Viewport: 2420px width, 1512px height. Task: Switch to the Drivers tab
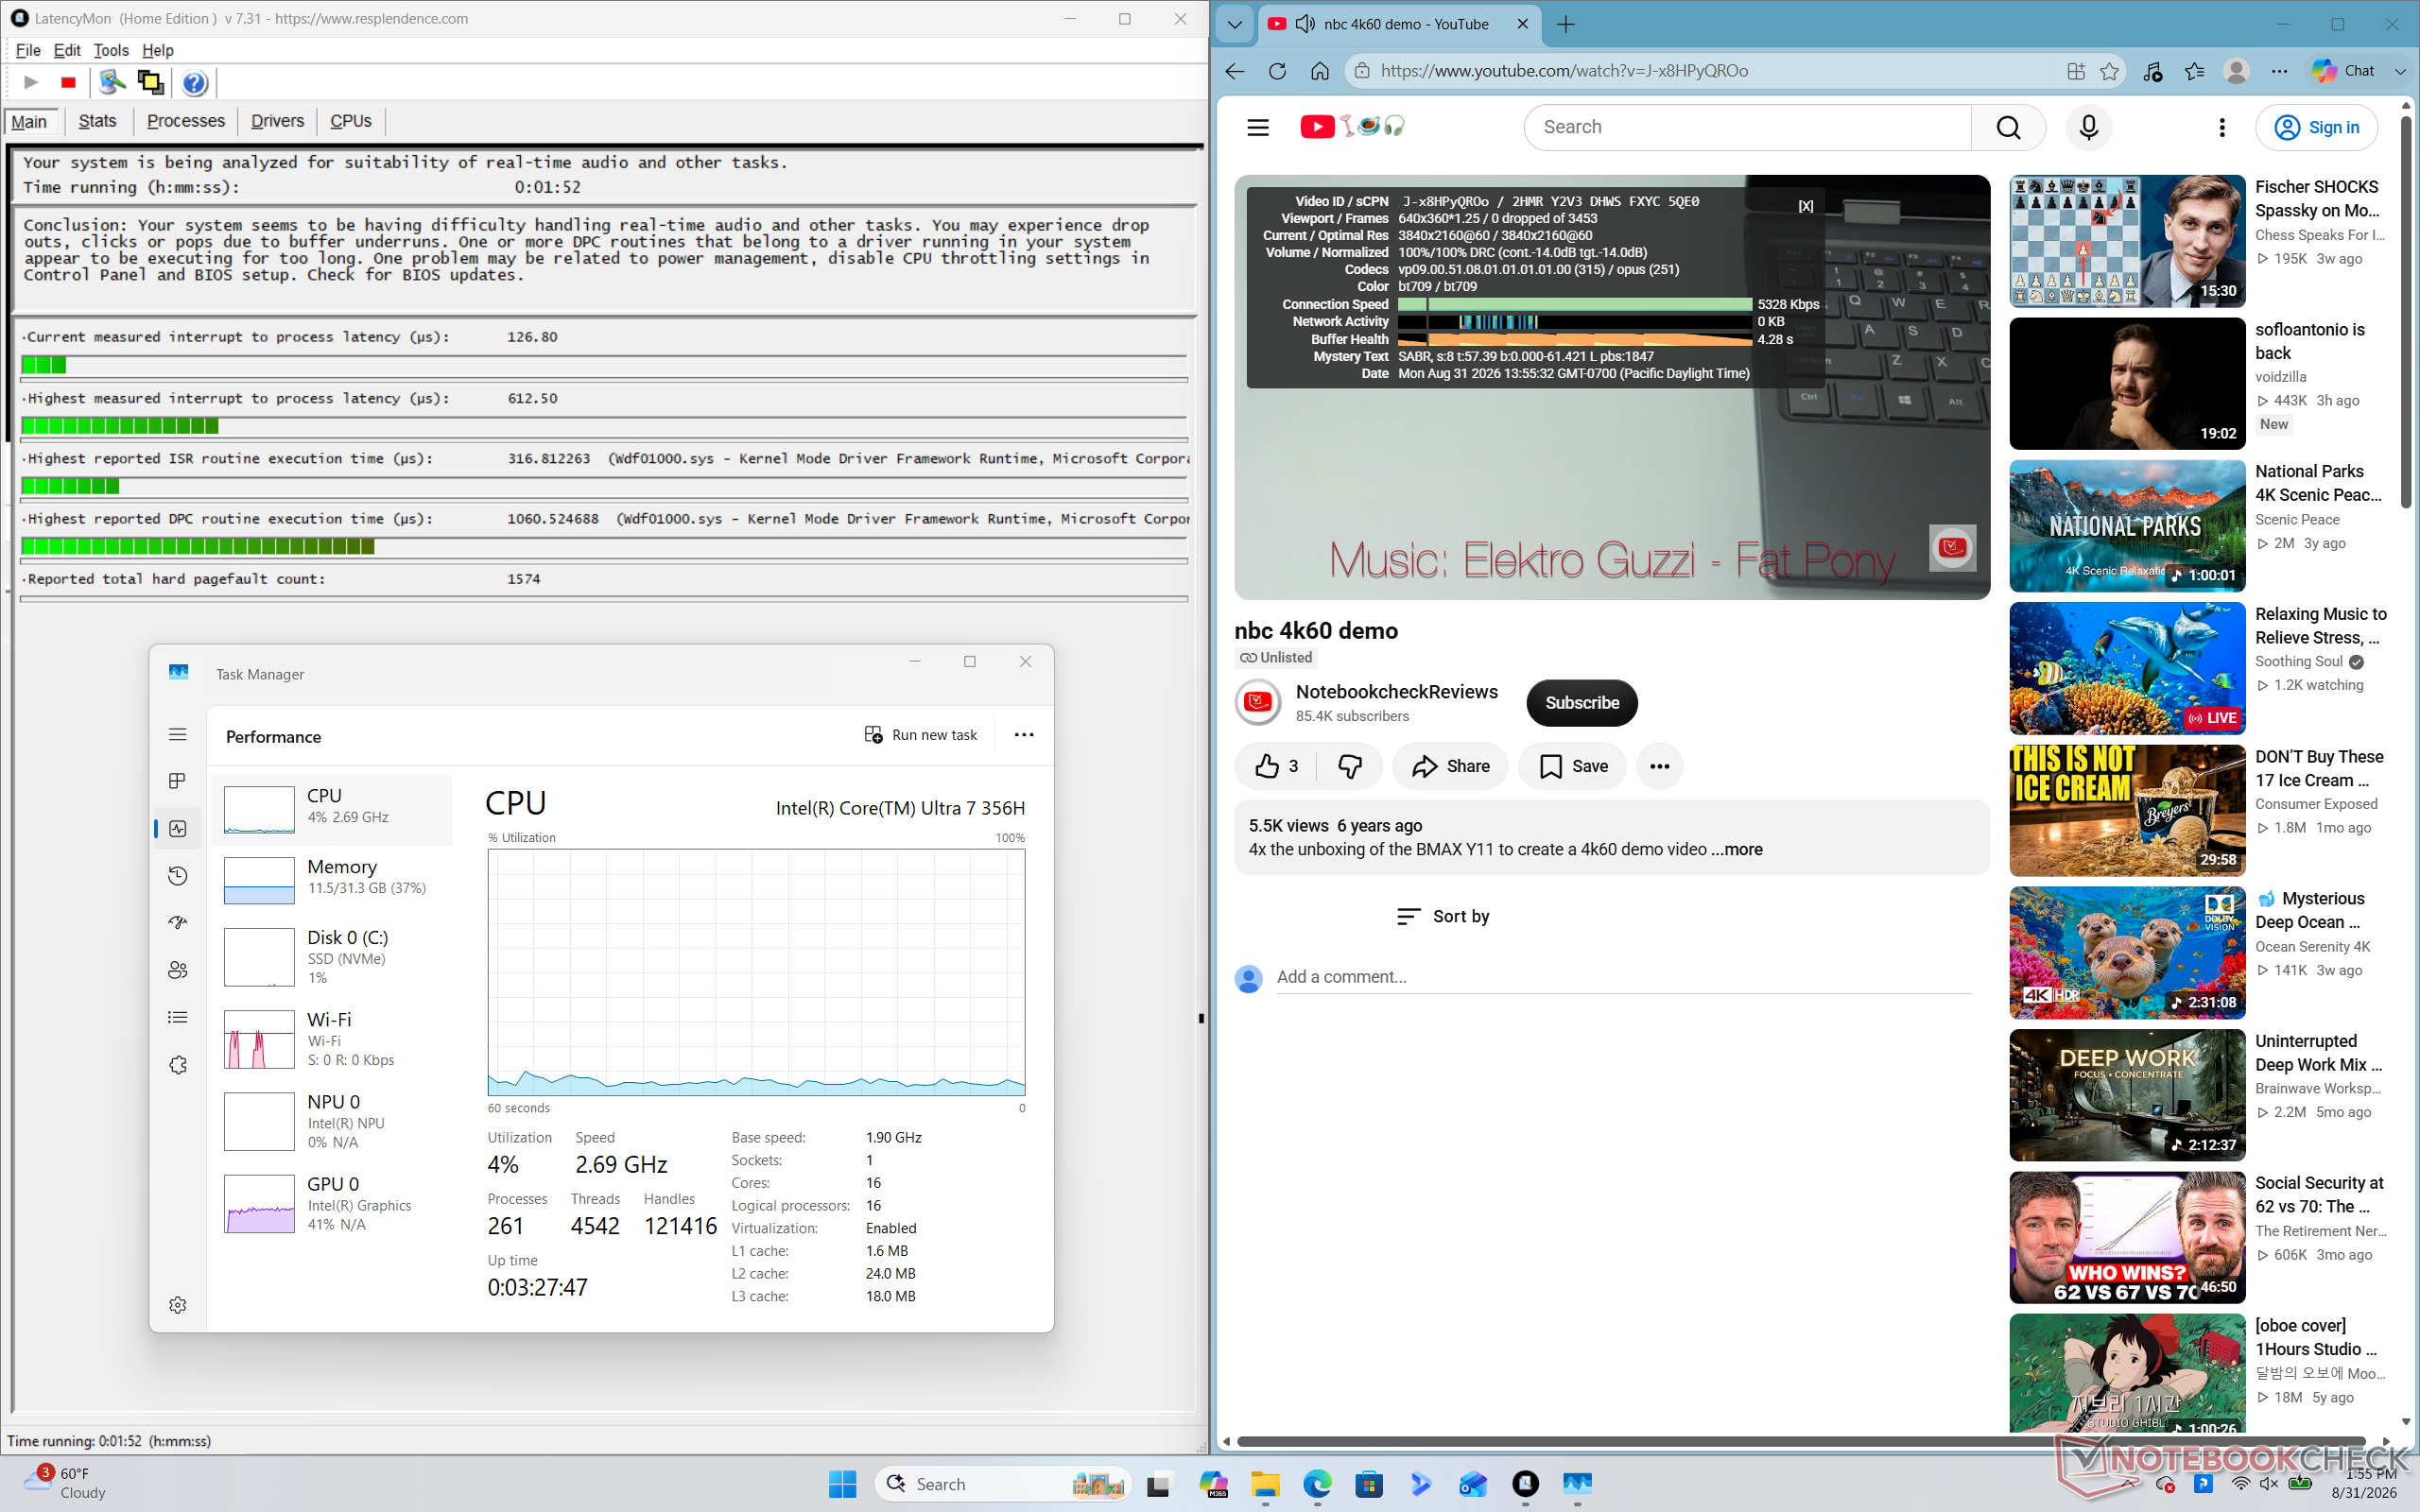click(277, 121)
